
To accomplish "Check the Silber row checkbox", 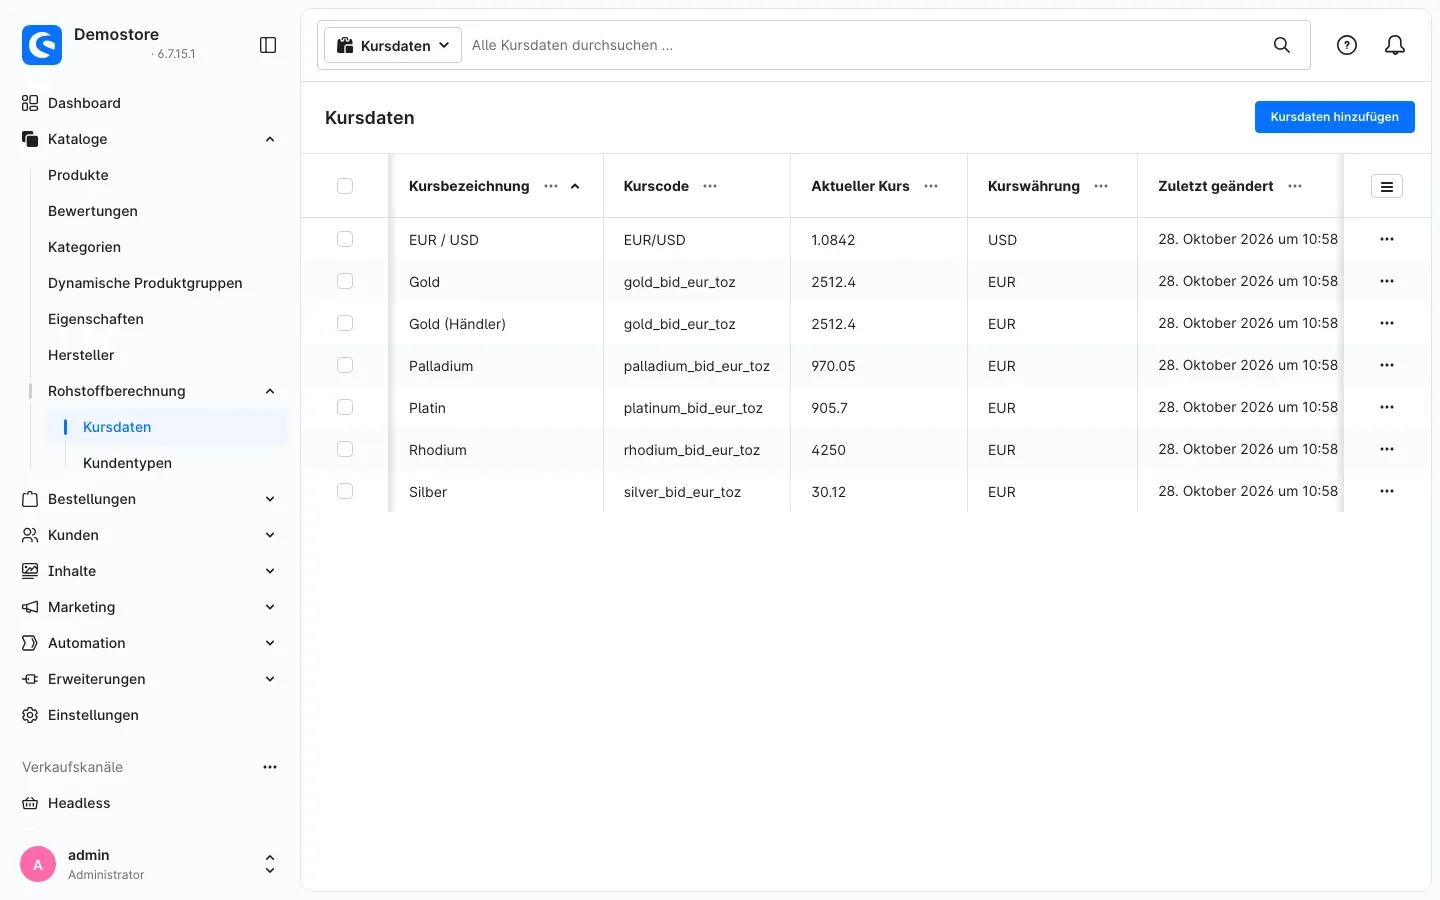I will 345,491.
